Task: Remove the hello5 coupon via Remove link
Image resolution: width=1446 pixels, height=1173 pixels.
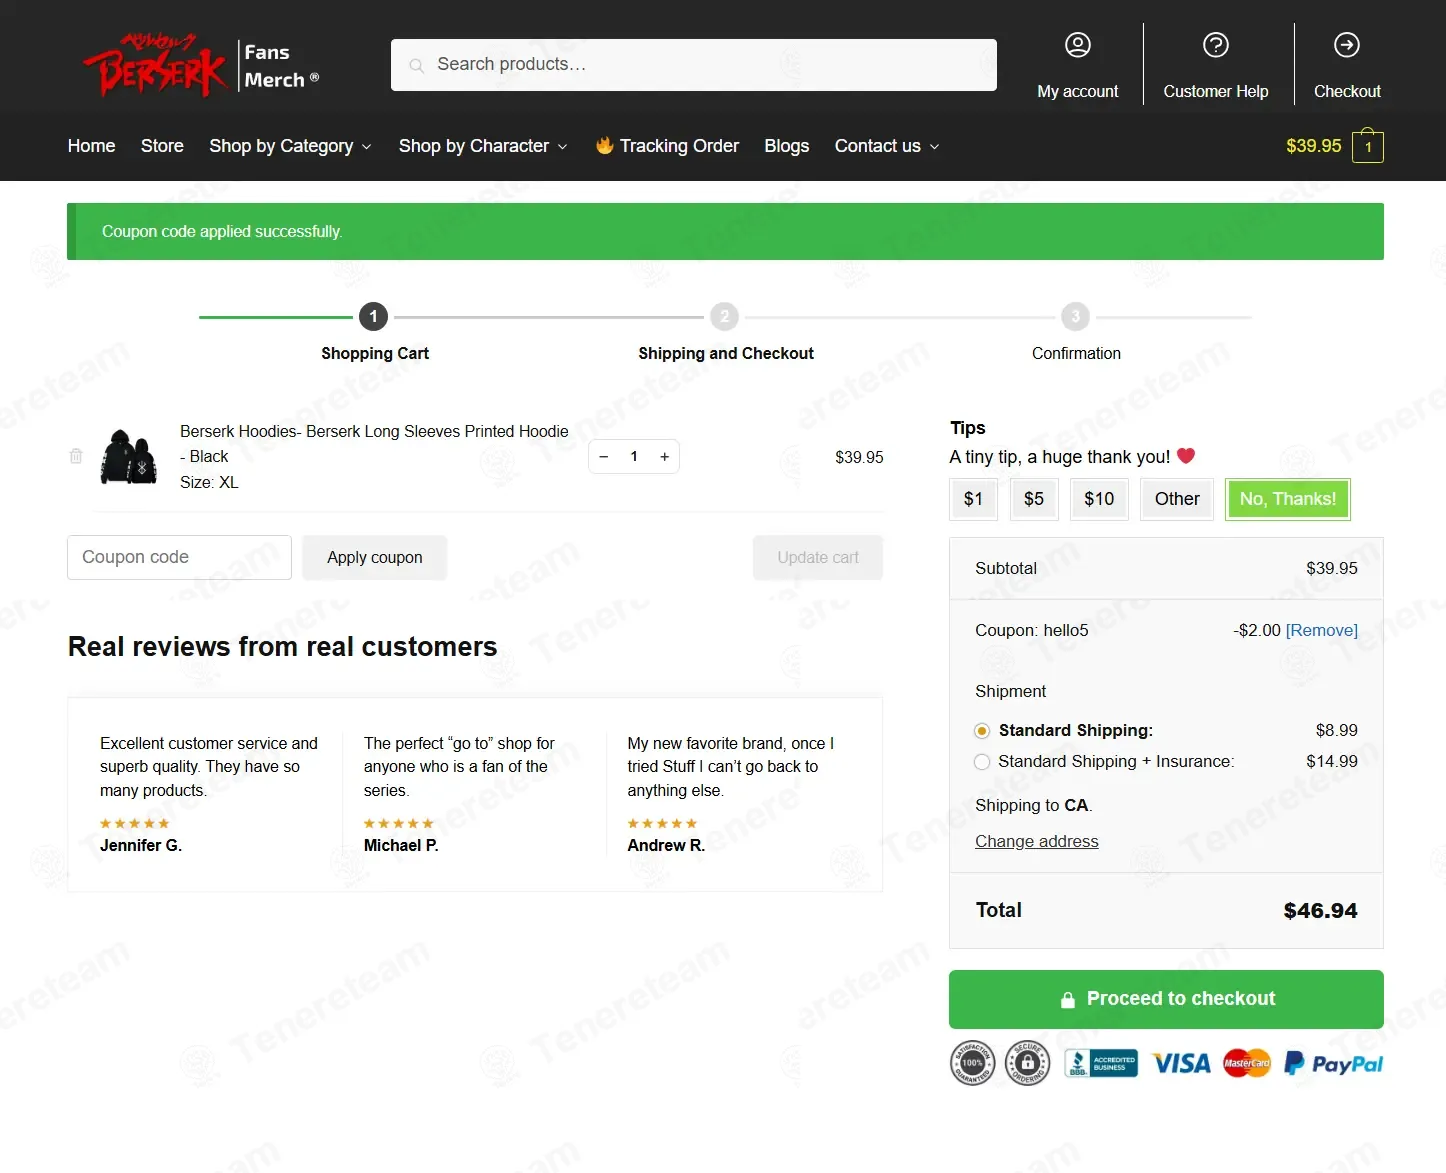Action: pyautogui.click(x=1321, y=630)
